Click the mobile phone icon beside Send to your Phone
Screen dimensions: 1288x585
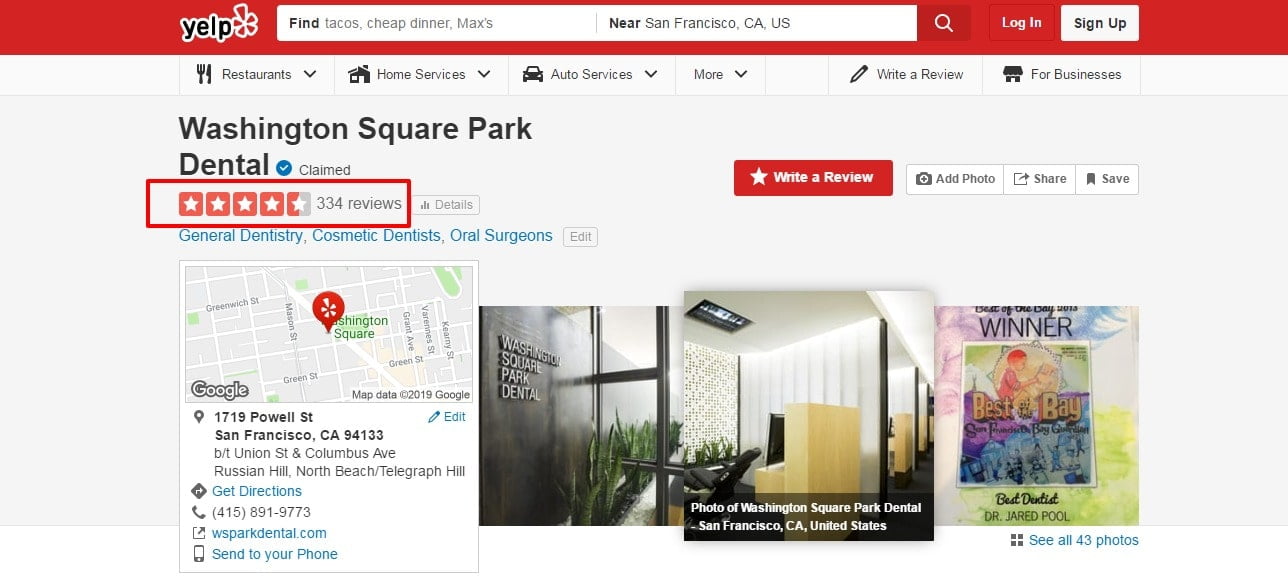click(x=199, y=554)
